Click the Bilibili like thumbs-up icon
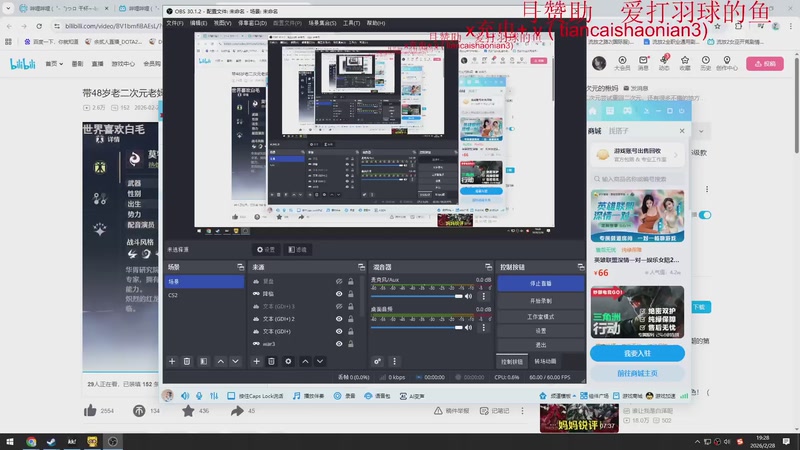Screen dimensions: 800x450 pos(90,410)
